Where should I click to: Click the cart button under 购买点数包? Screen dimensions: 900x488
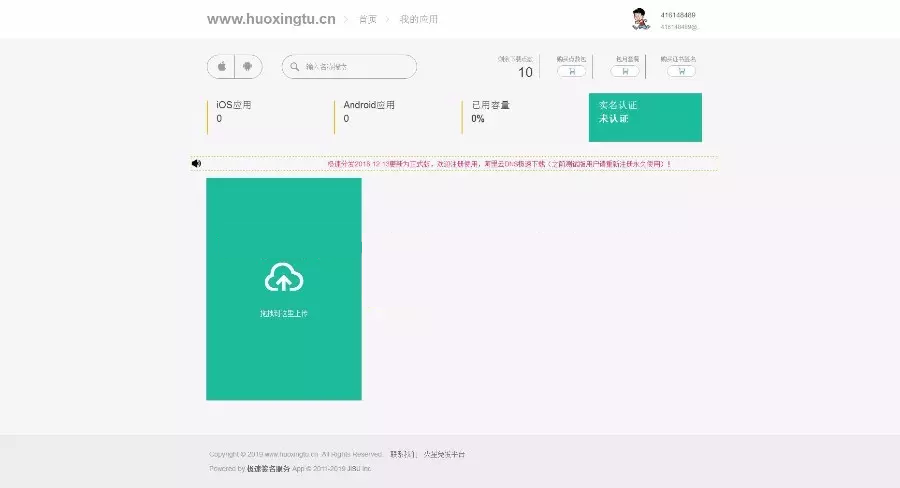572,71
